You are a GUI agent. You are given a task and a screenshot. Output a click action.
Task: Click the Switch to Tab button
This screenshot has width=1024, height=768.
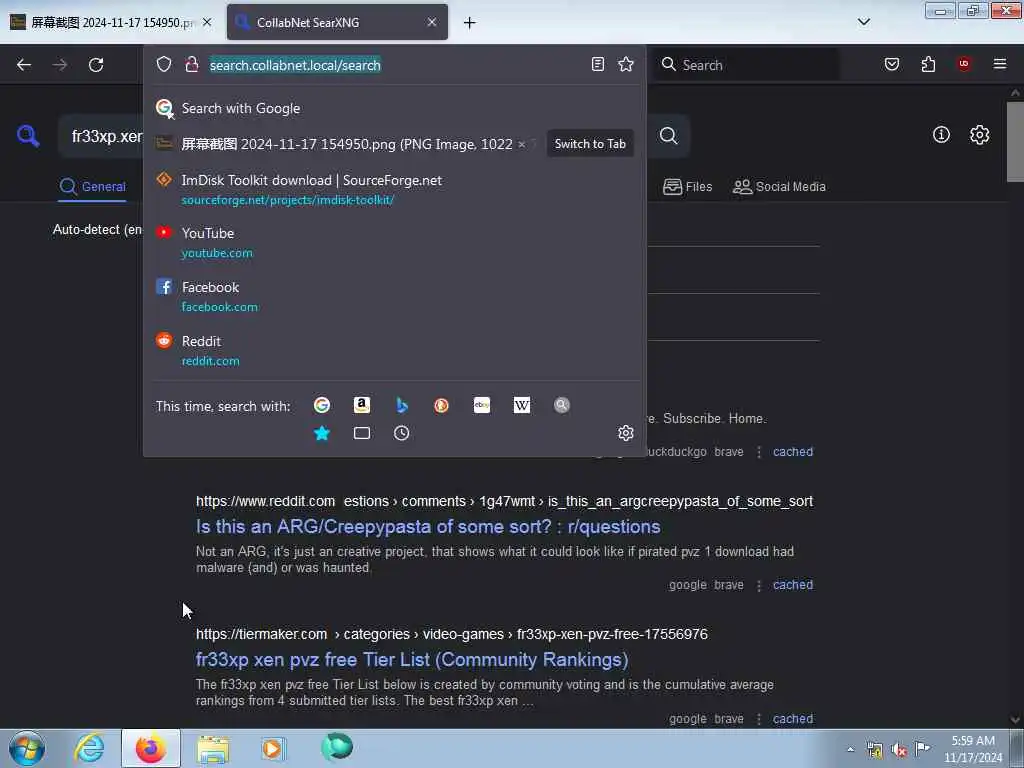click(x=590, y=144)
